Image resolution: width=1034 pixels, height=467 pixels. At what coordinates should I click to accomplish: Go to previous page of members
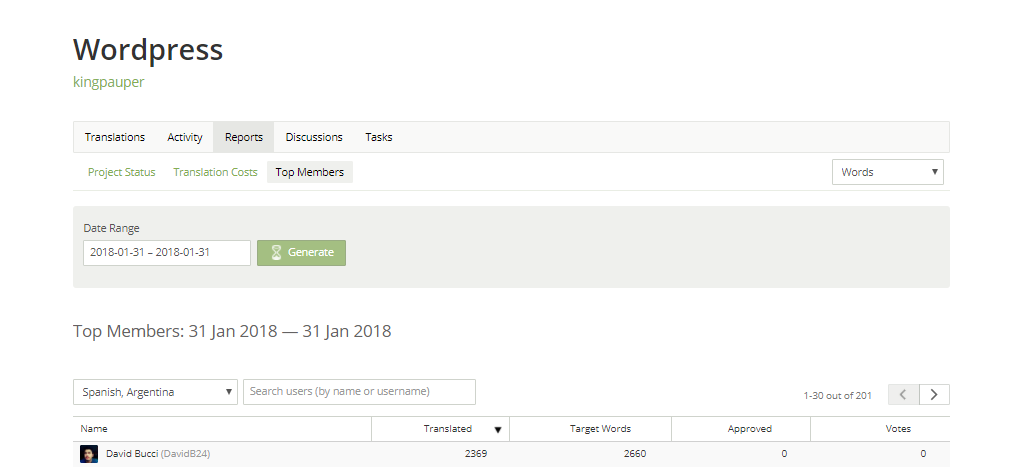903,394
